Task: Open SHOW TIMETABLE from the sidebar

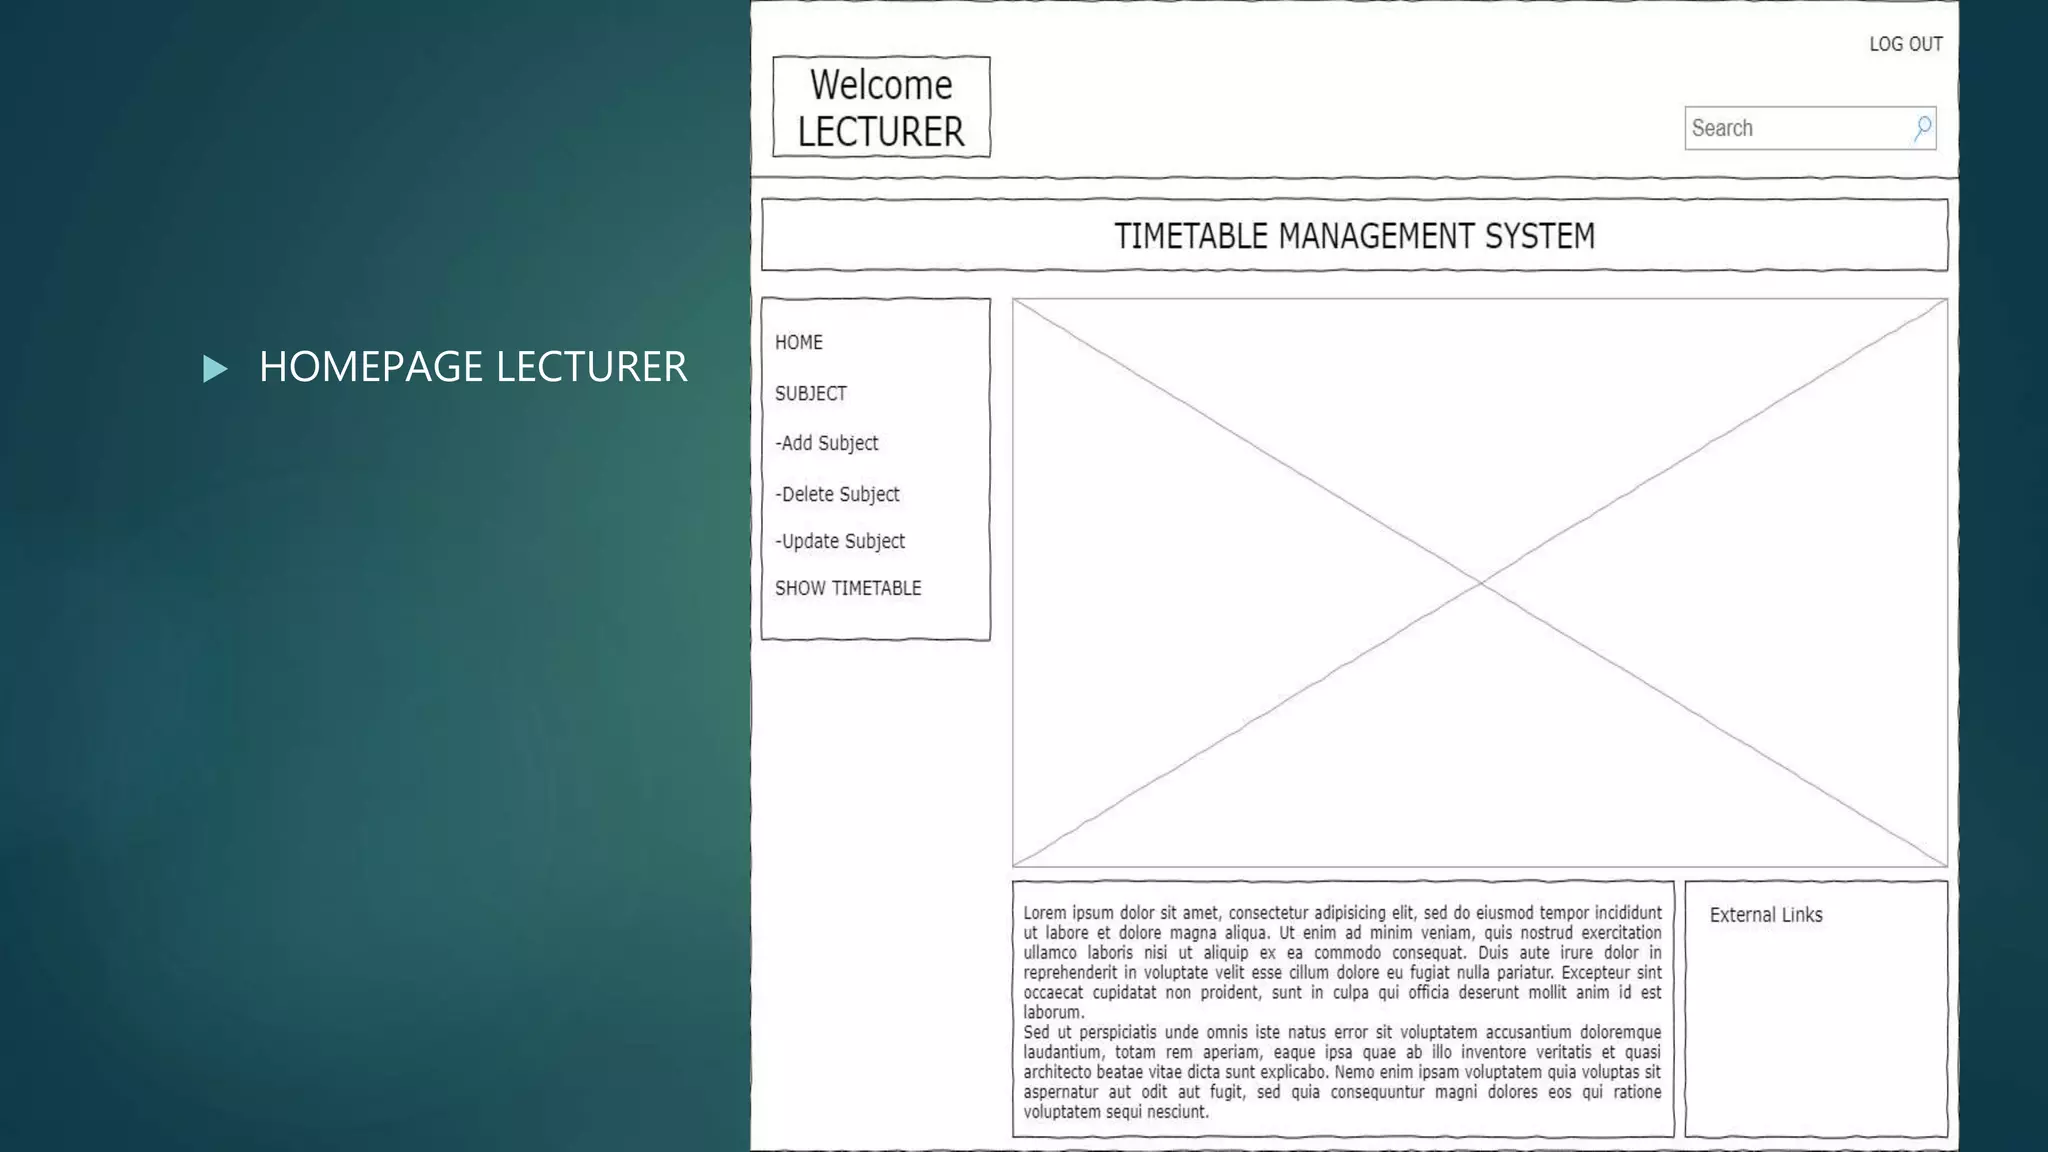Action: (848, 588)
